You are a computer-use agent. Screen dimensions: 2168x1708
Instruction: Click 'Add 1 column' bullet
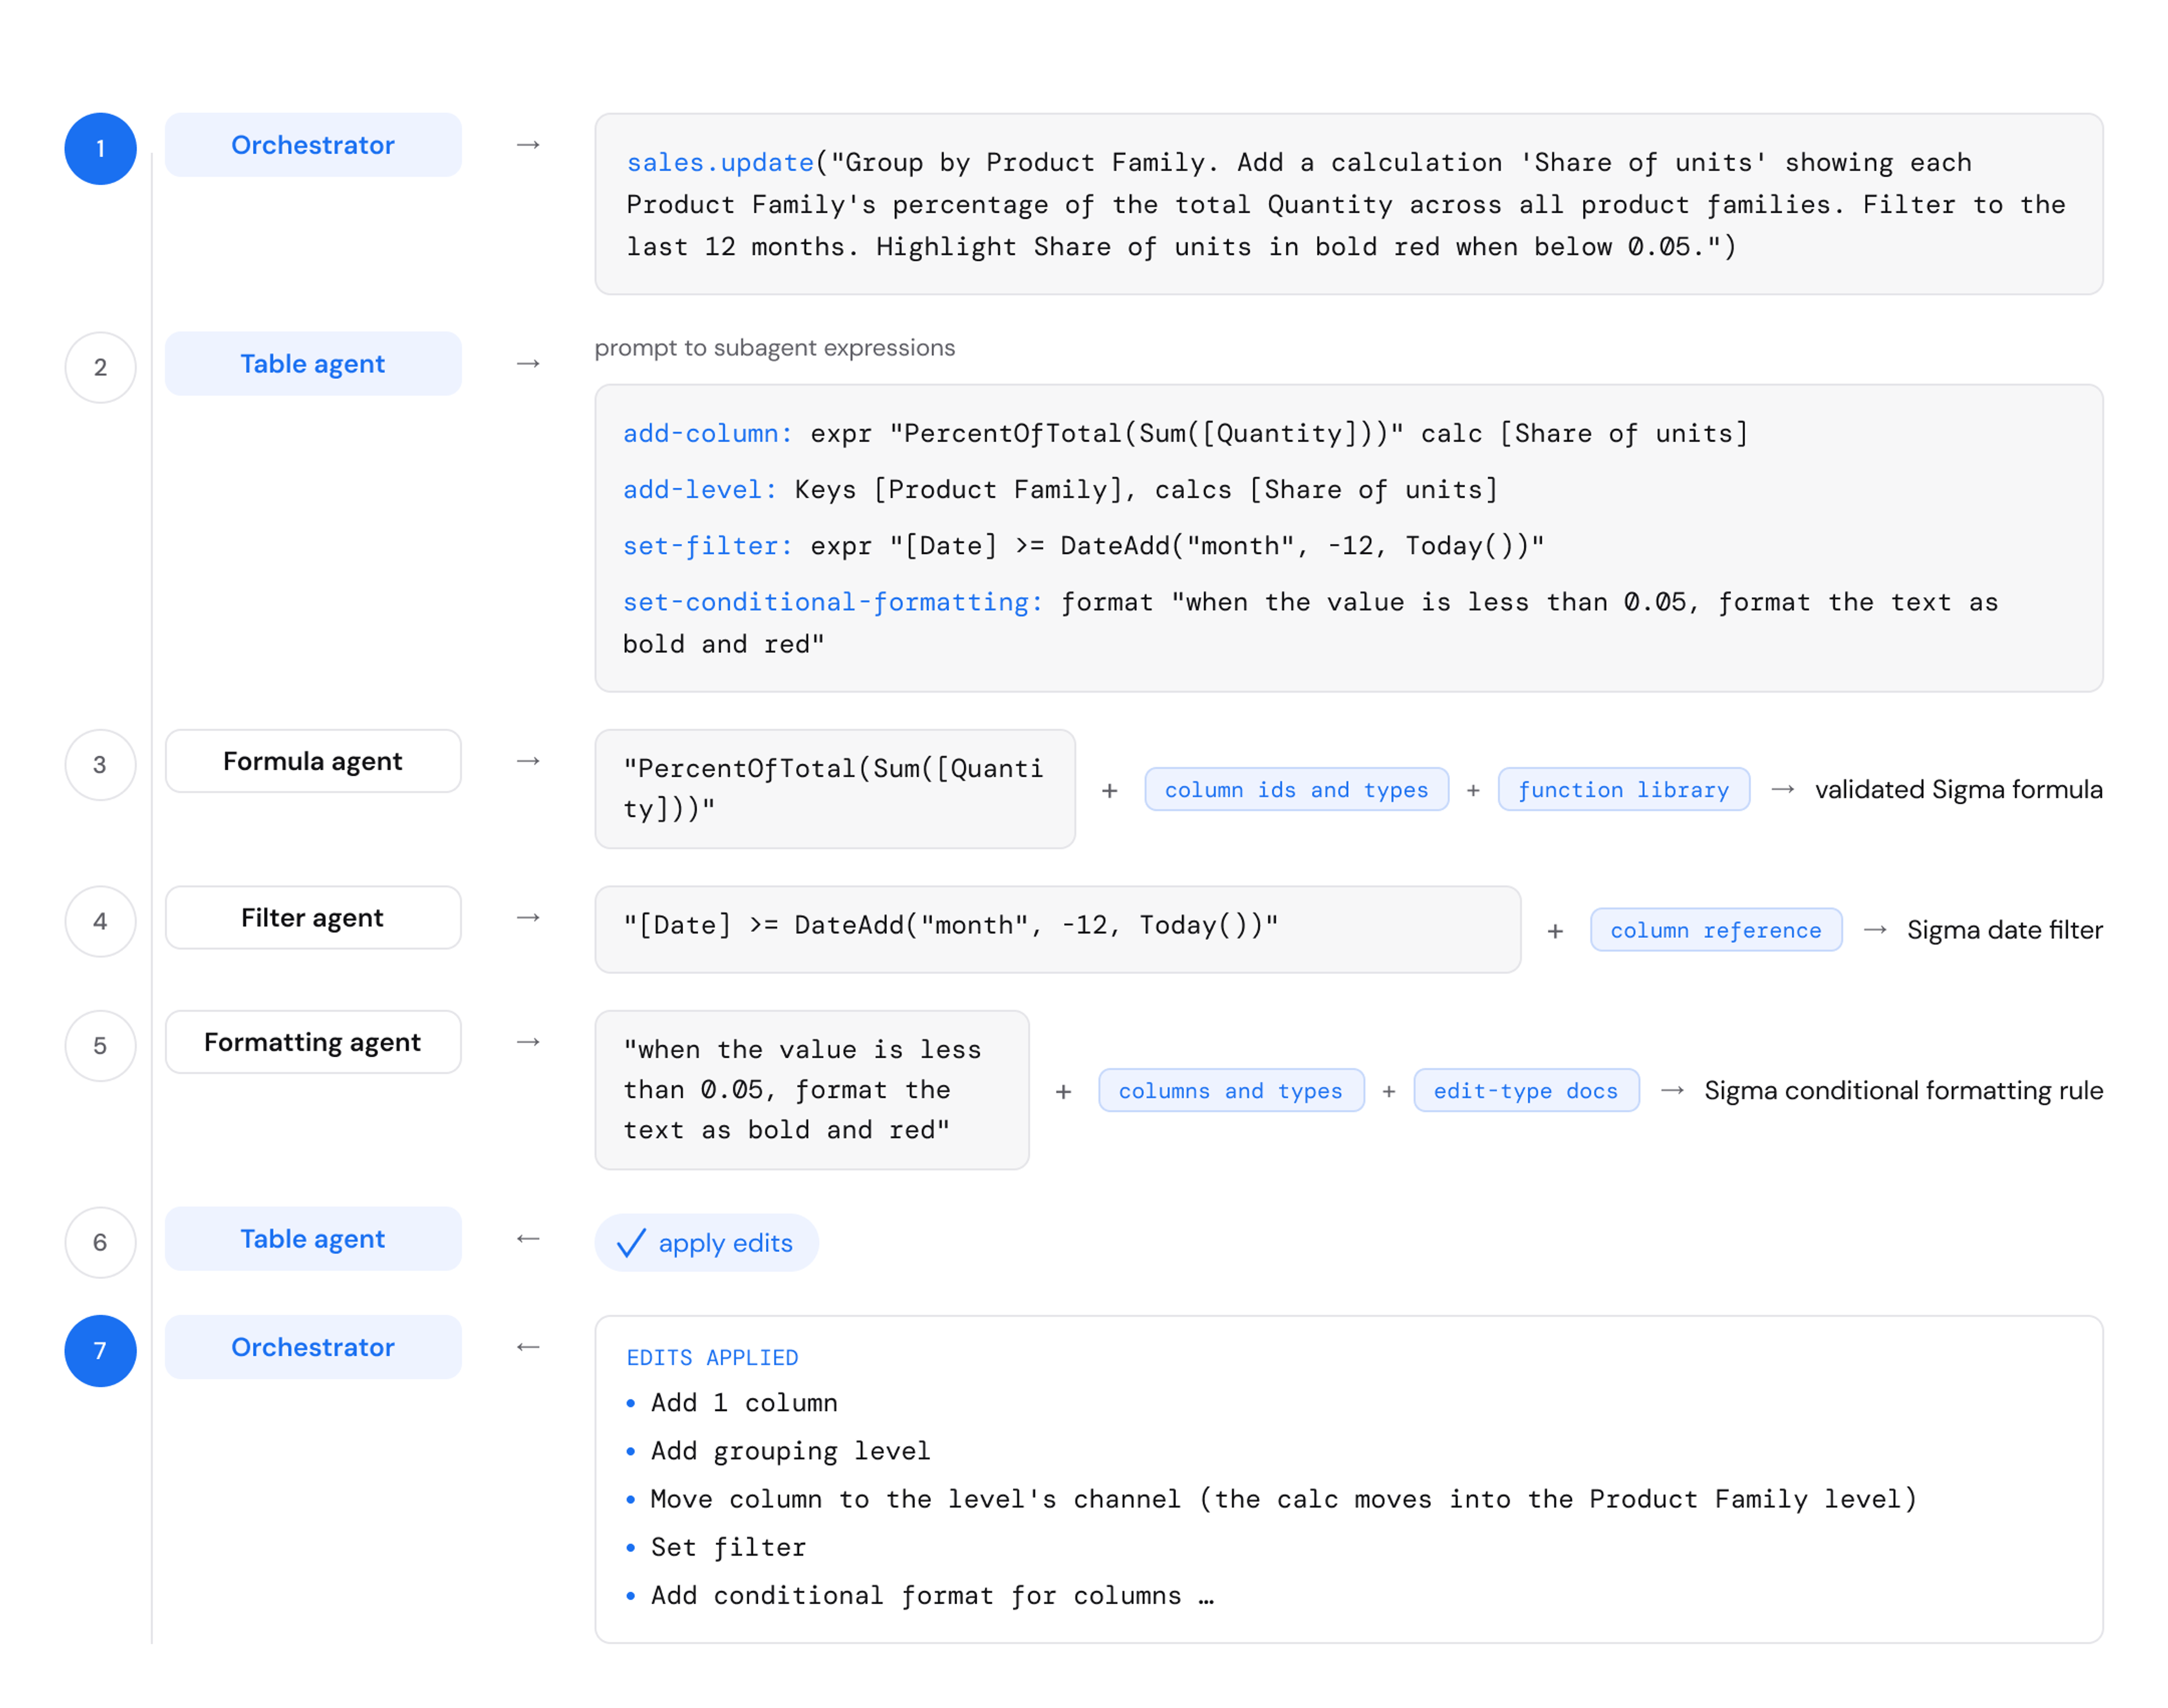click(x=744, y=1403)
